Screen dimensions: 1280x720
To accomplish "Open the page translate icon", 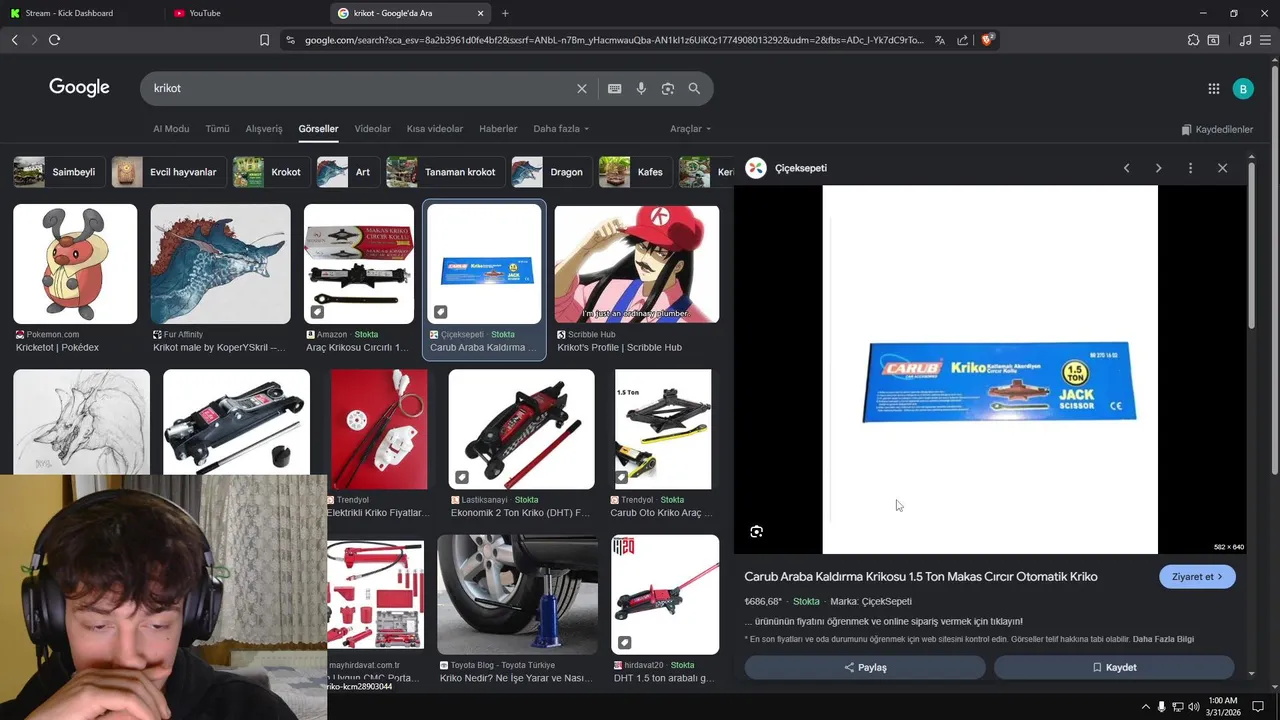I will pos(940,40).
